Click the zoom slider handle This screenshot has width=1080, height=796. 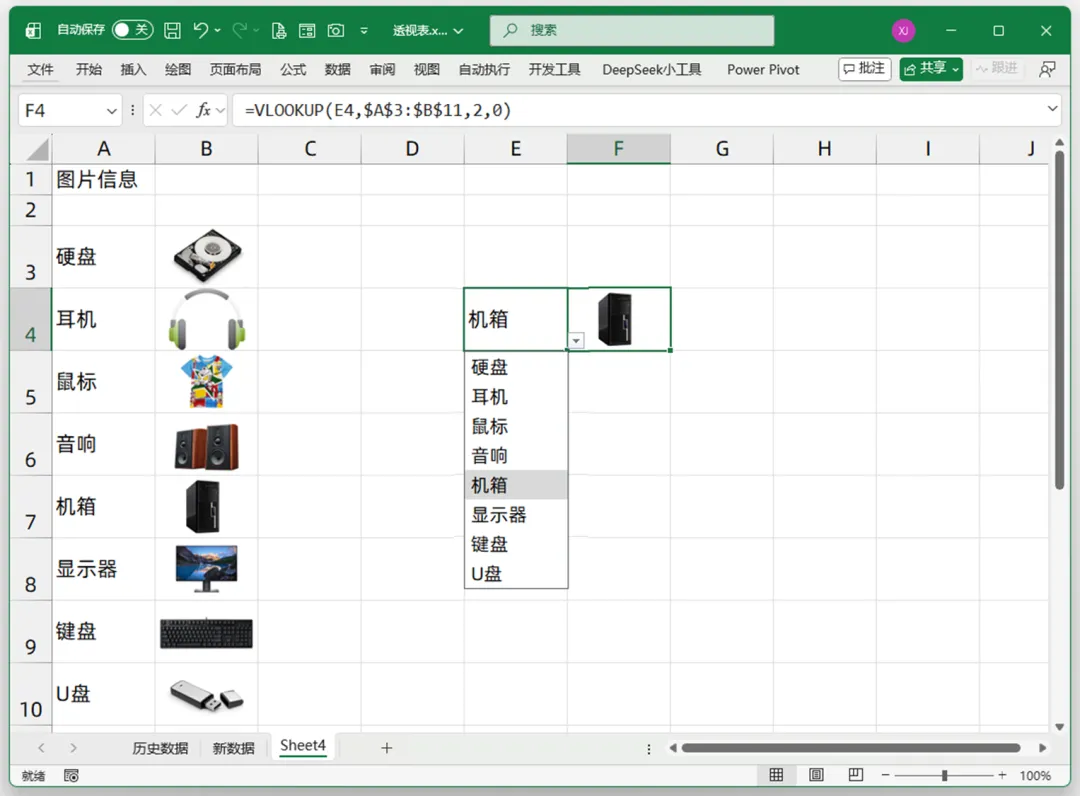tap(944, 775)
